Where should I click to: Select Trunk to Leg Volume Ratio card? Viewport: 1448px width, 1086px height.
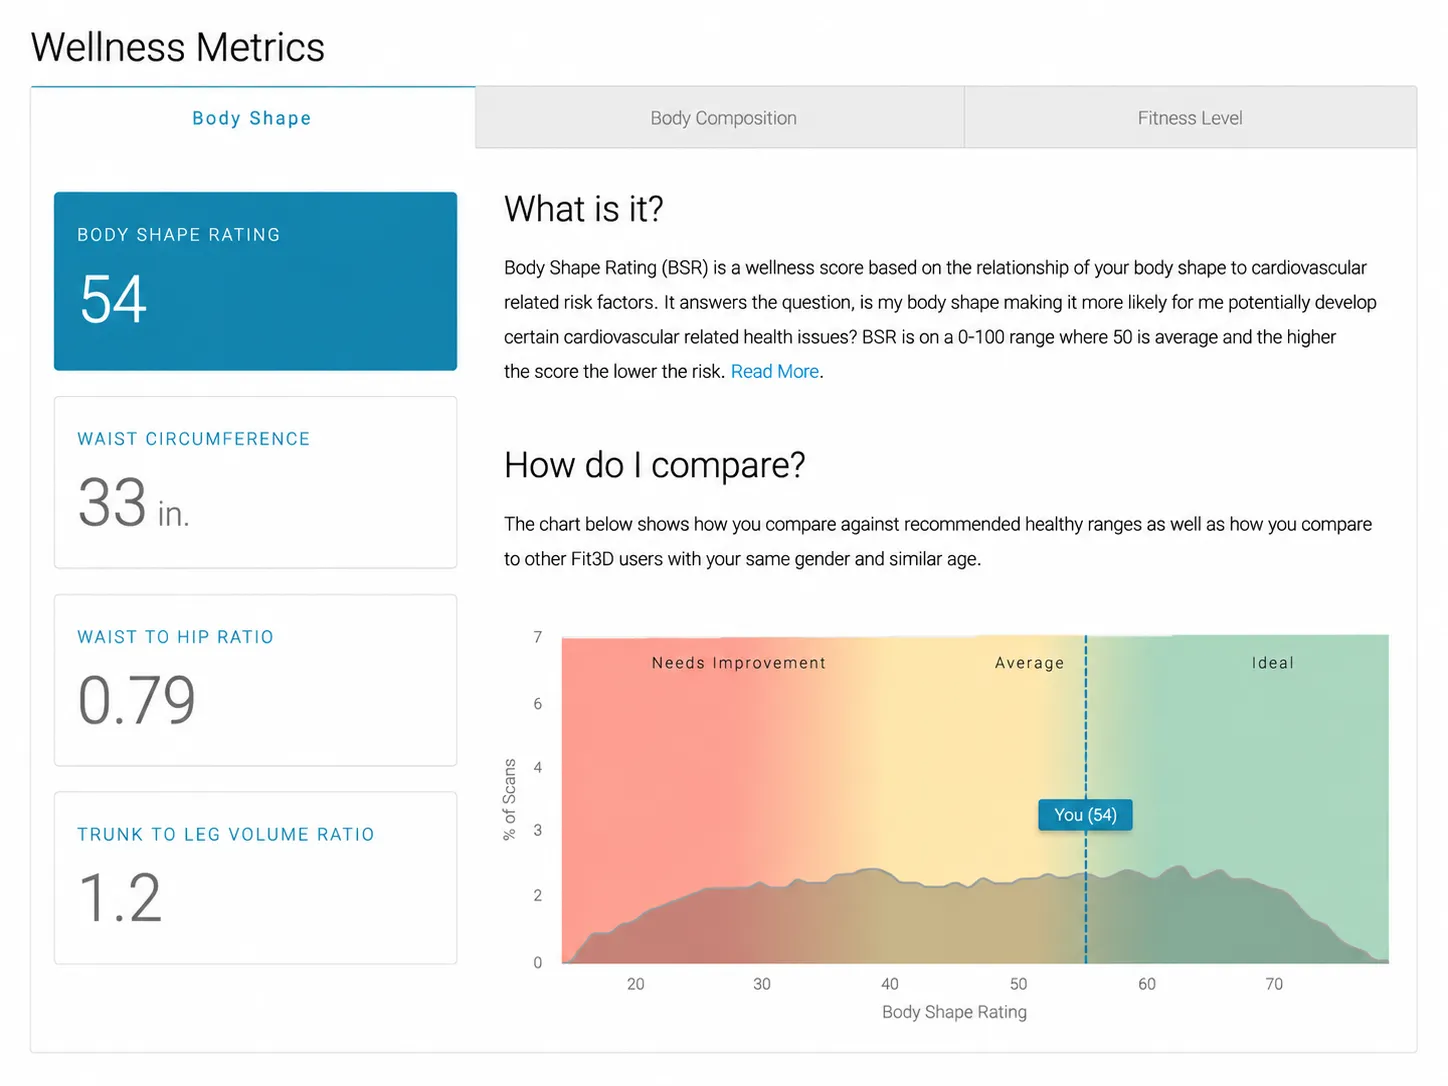click(255, 878)
